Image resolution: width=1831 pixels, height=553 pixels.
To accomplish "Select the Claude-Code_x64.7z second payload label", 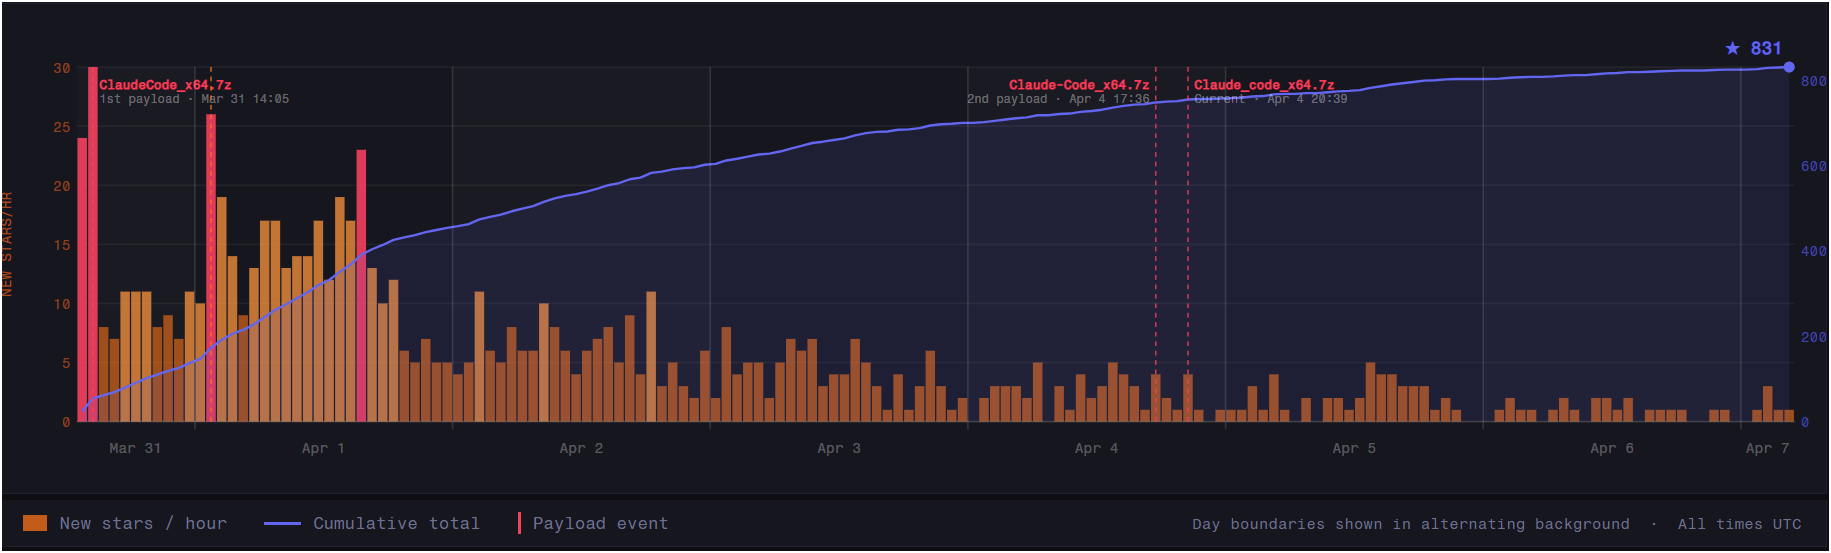I will 1078,85.
